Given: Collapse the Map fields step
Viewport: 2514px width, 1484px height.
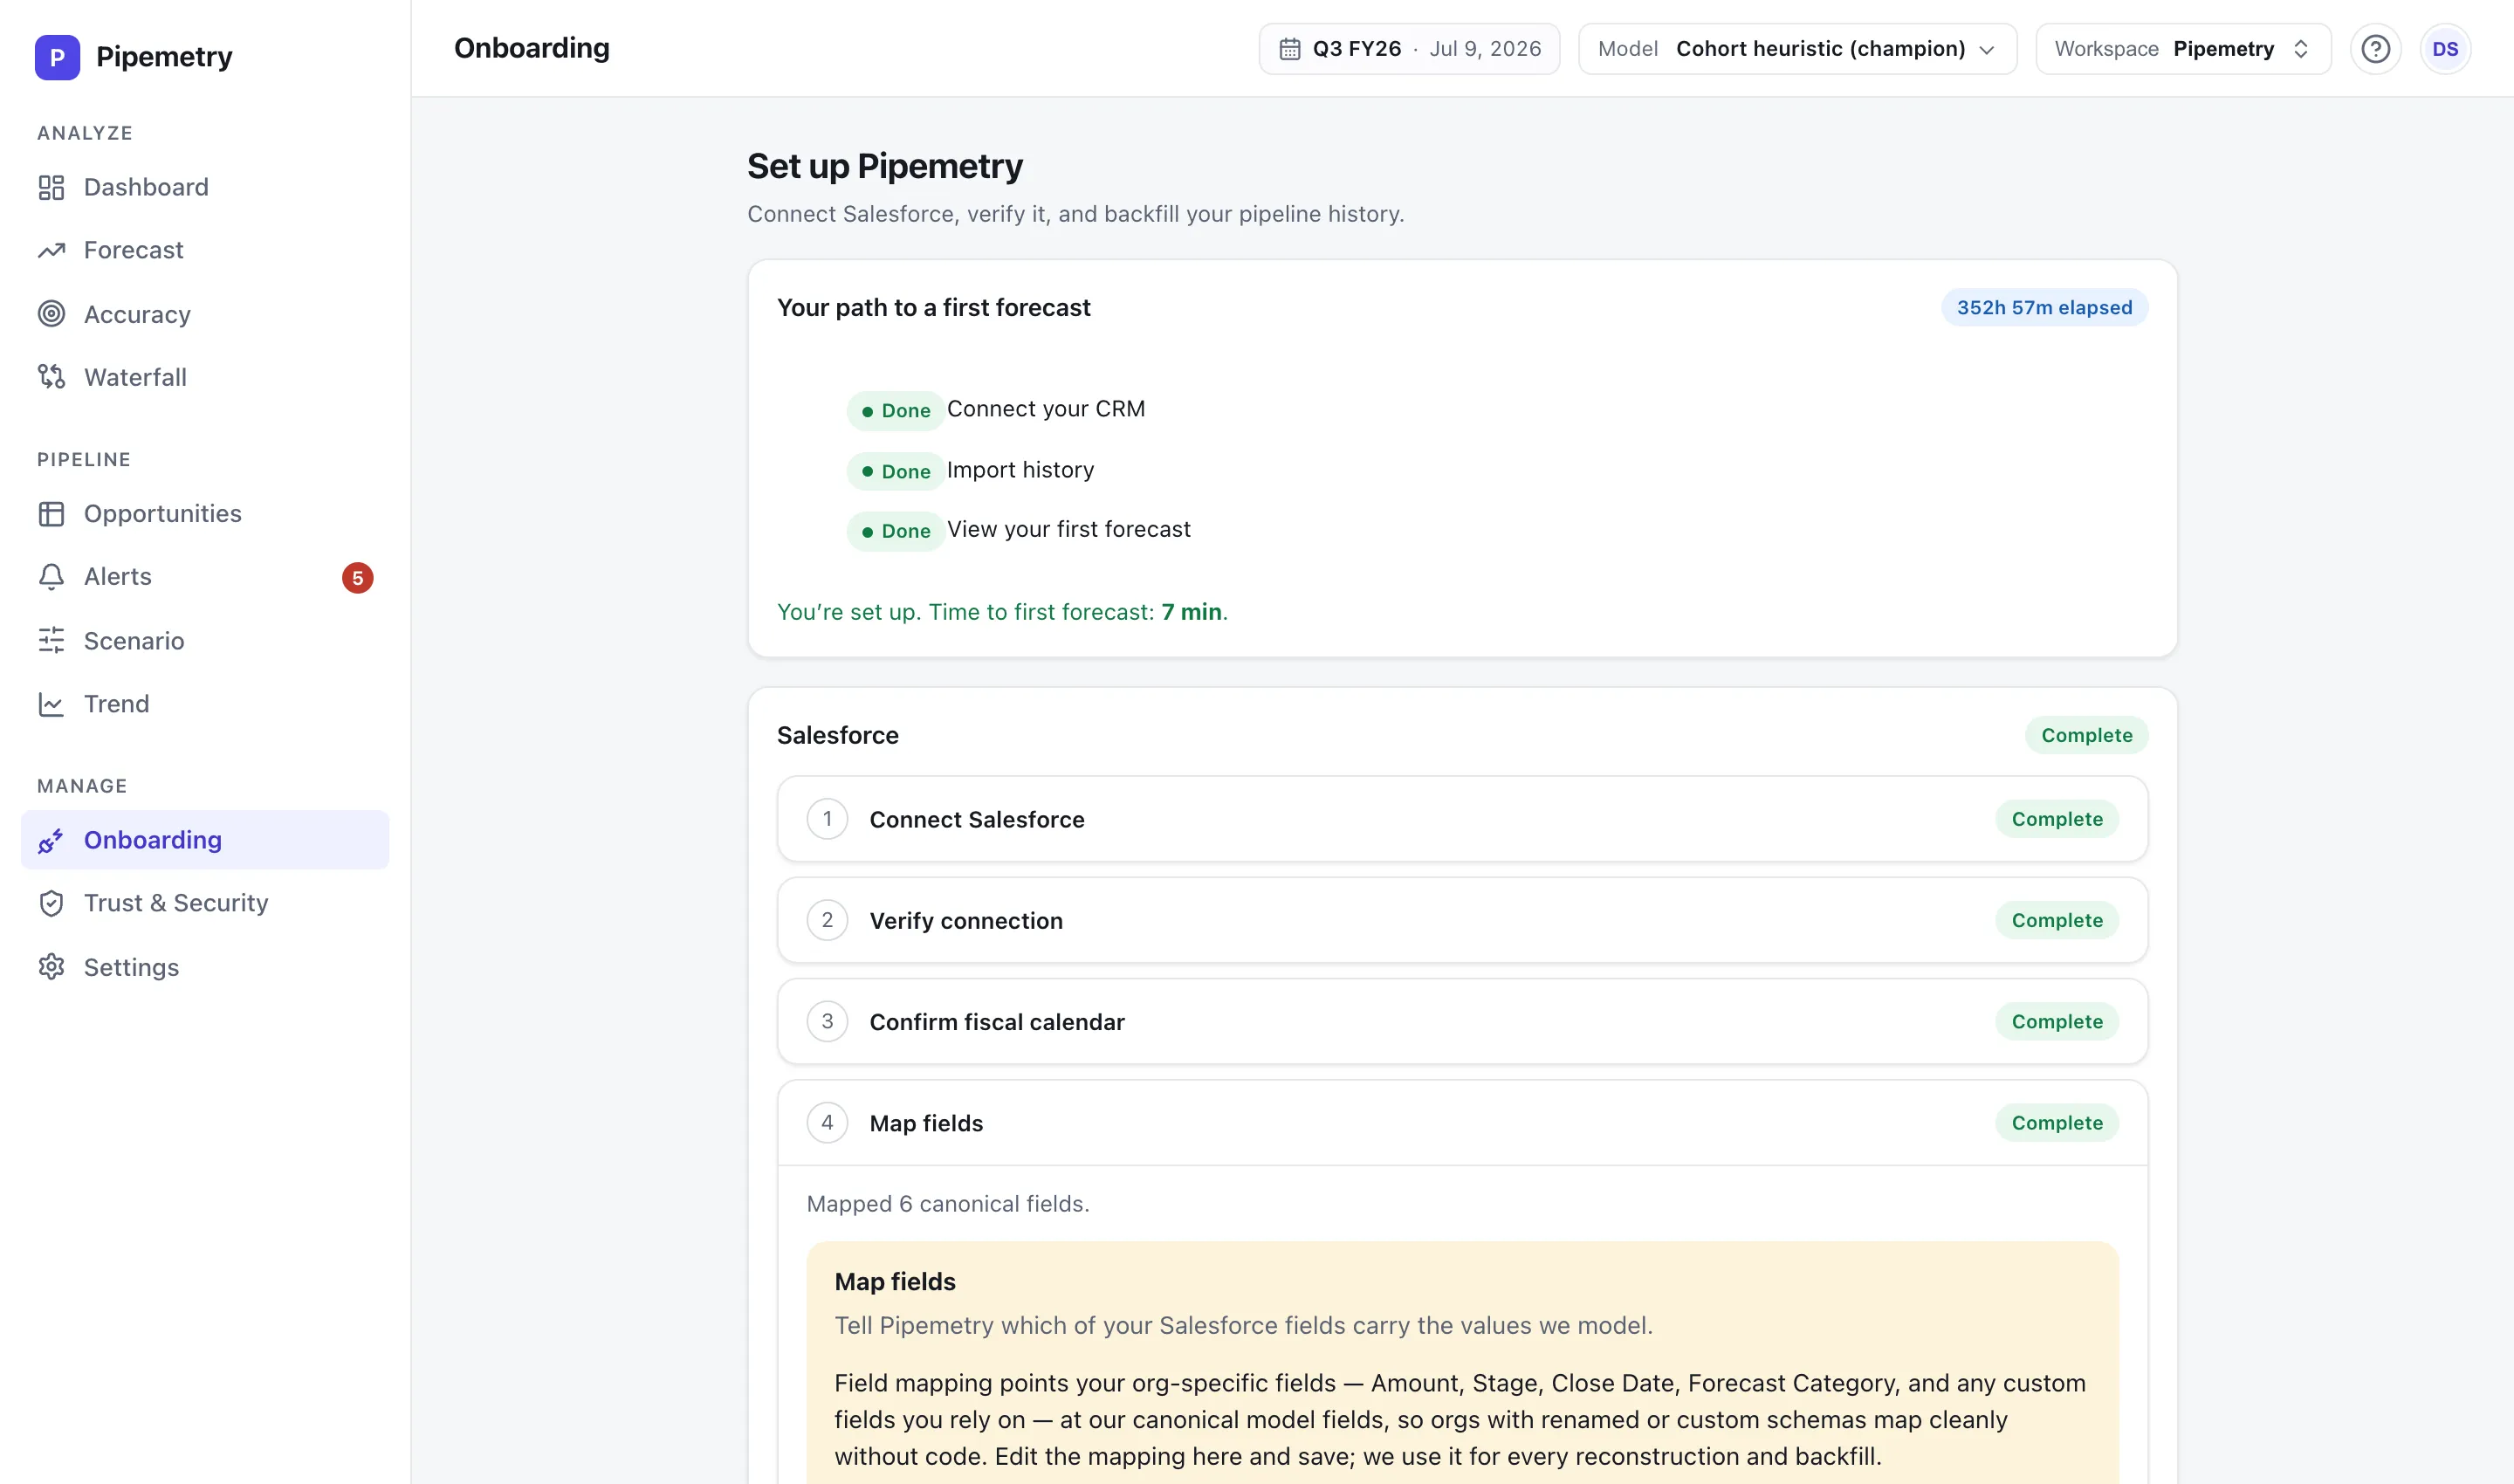Looking at the screenshot, I should (x=1462, y=1123).
